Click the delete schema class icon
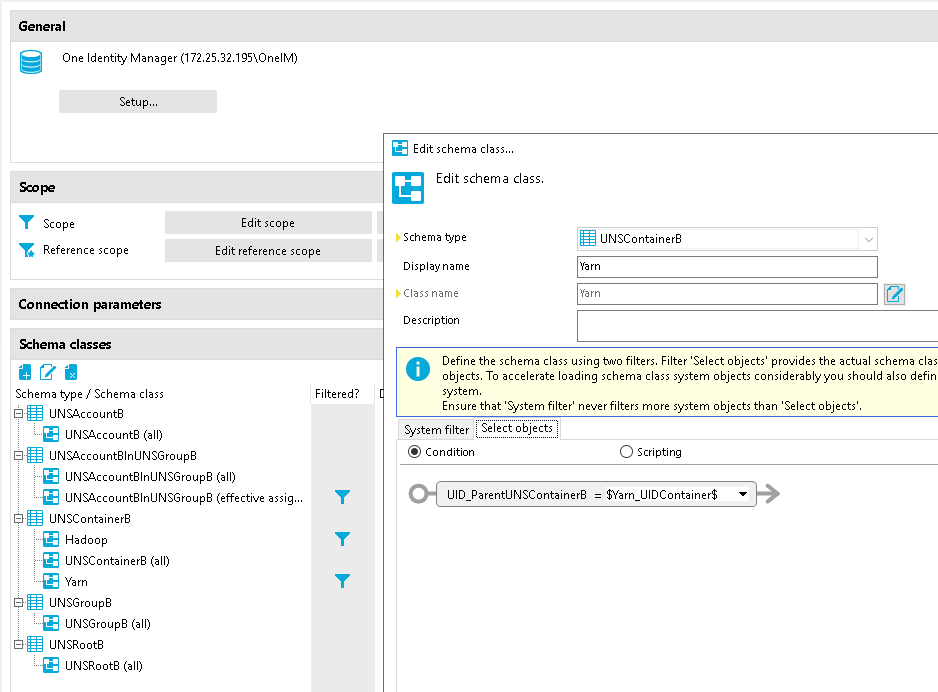 pos(70,372)
